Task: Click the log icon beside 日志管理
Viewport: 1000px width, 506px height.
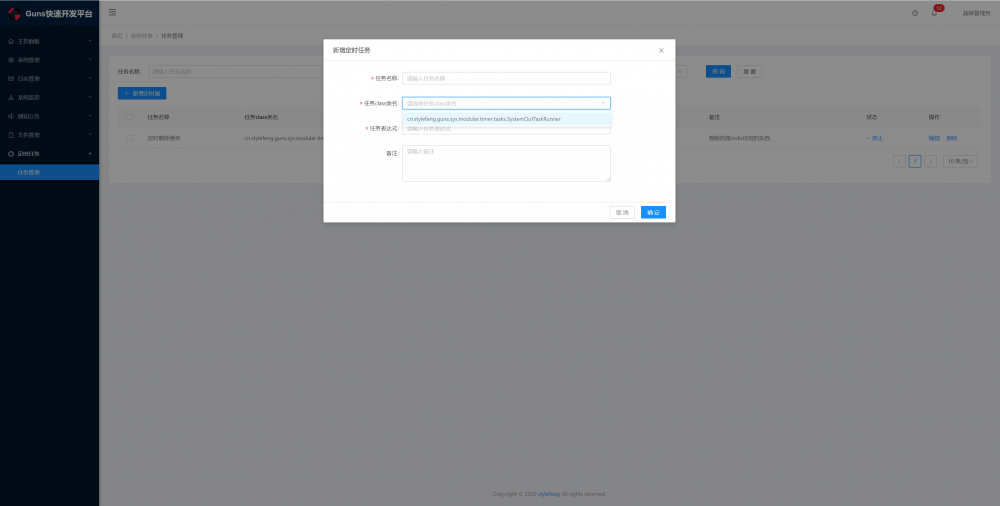Action: tap(11, 79)
